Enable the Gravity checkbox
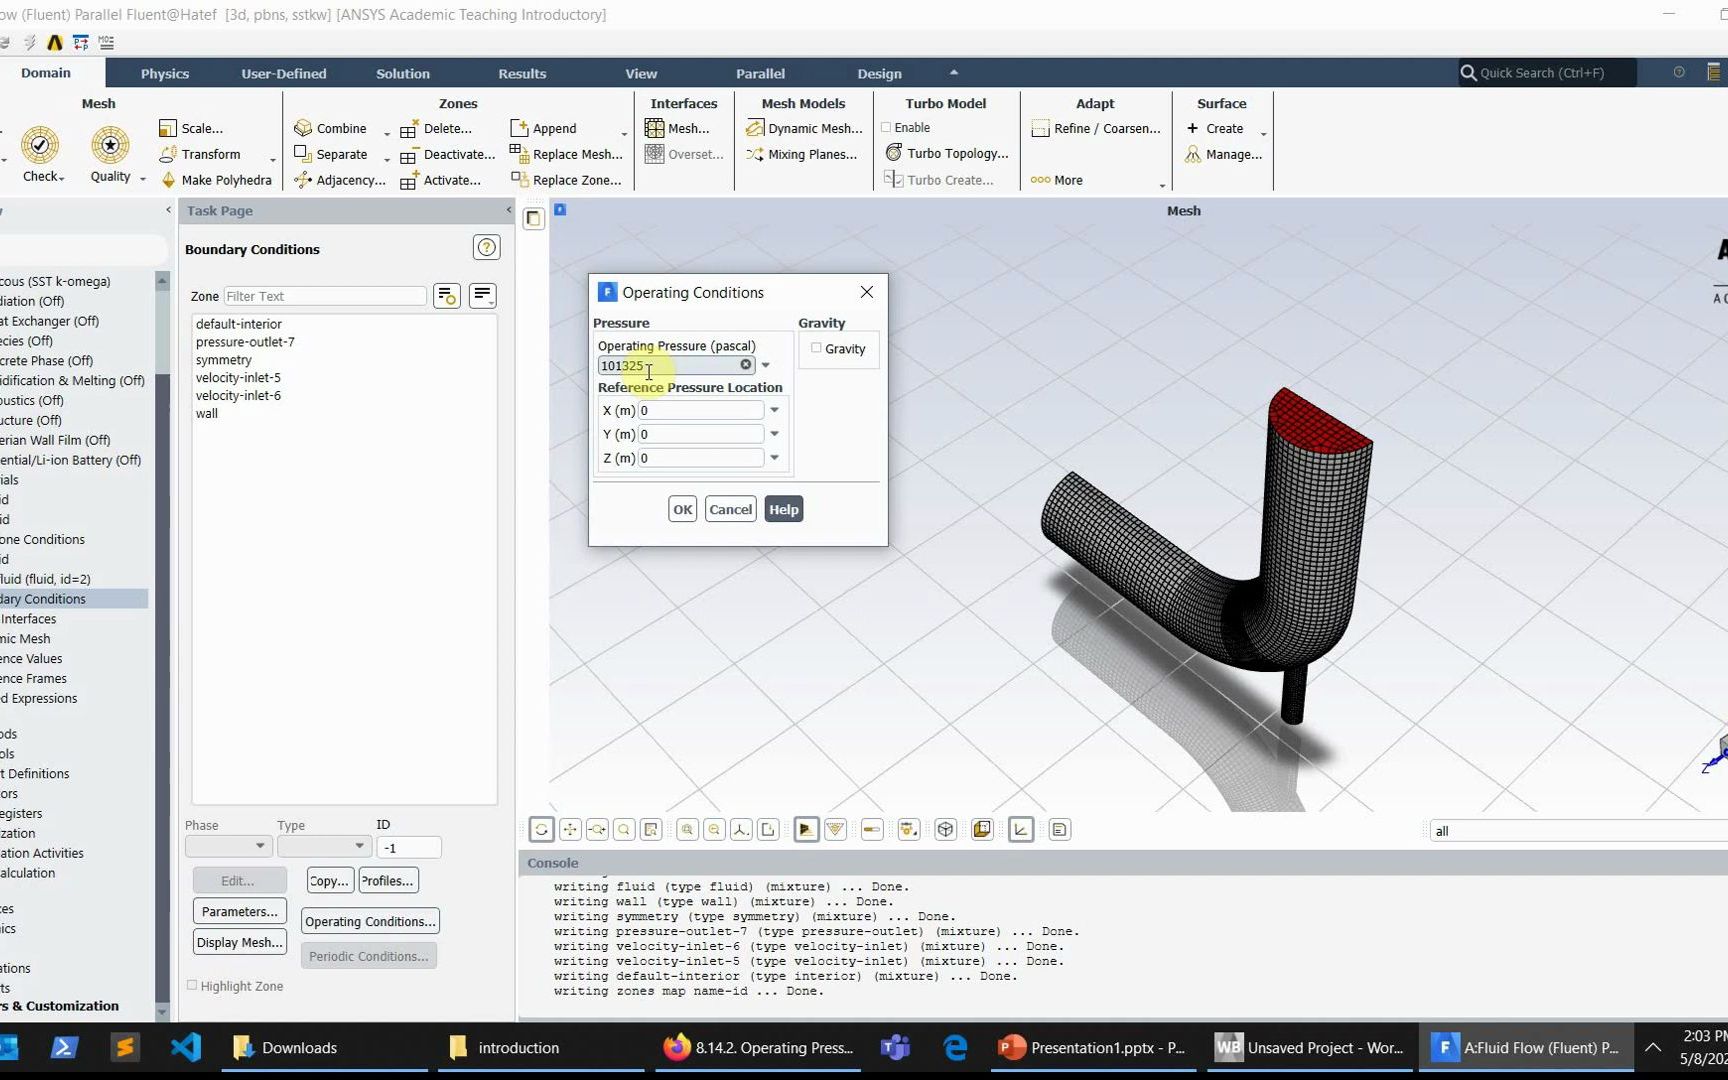The width and height of the screenshot is (1728, 1080). coord(816,348)
